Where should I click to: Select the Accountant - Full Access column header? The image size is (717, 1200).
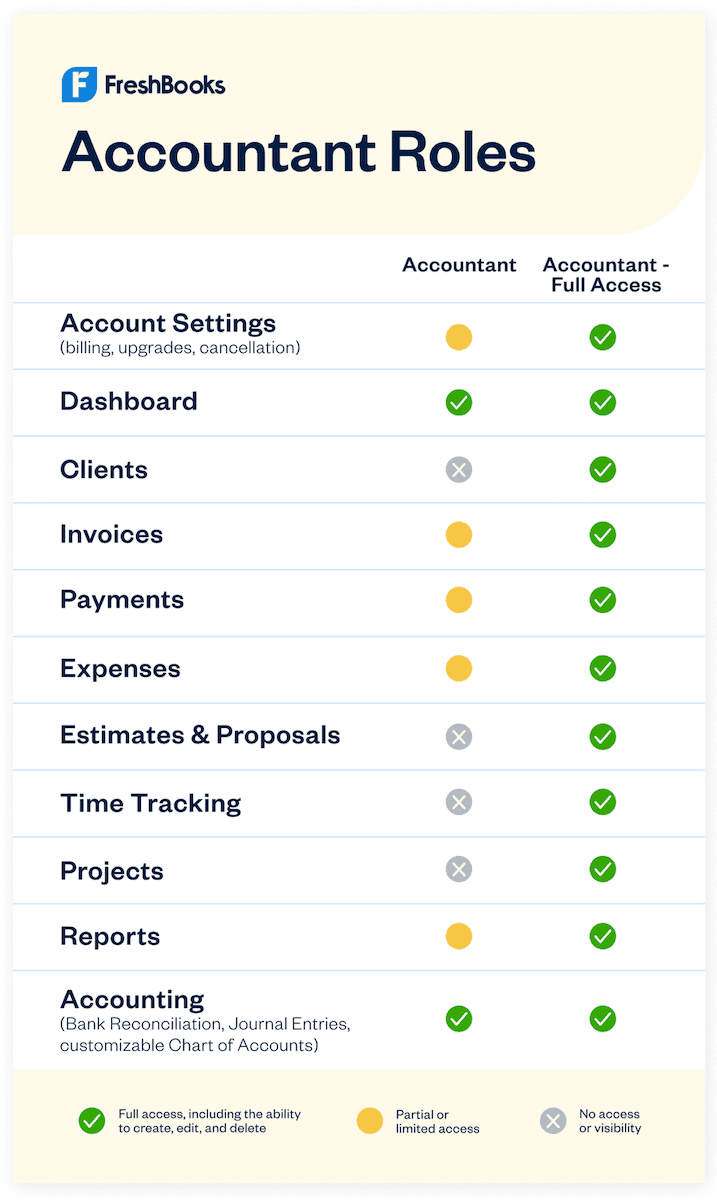tap(605, 275)
